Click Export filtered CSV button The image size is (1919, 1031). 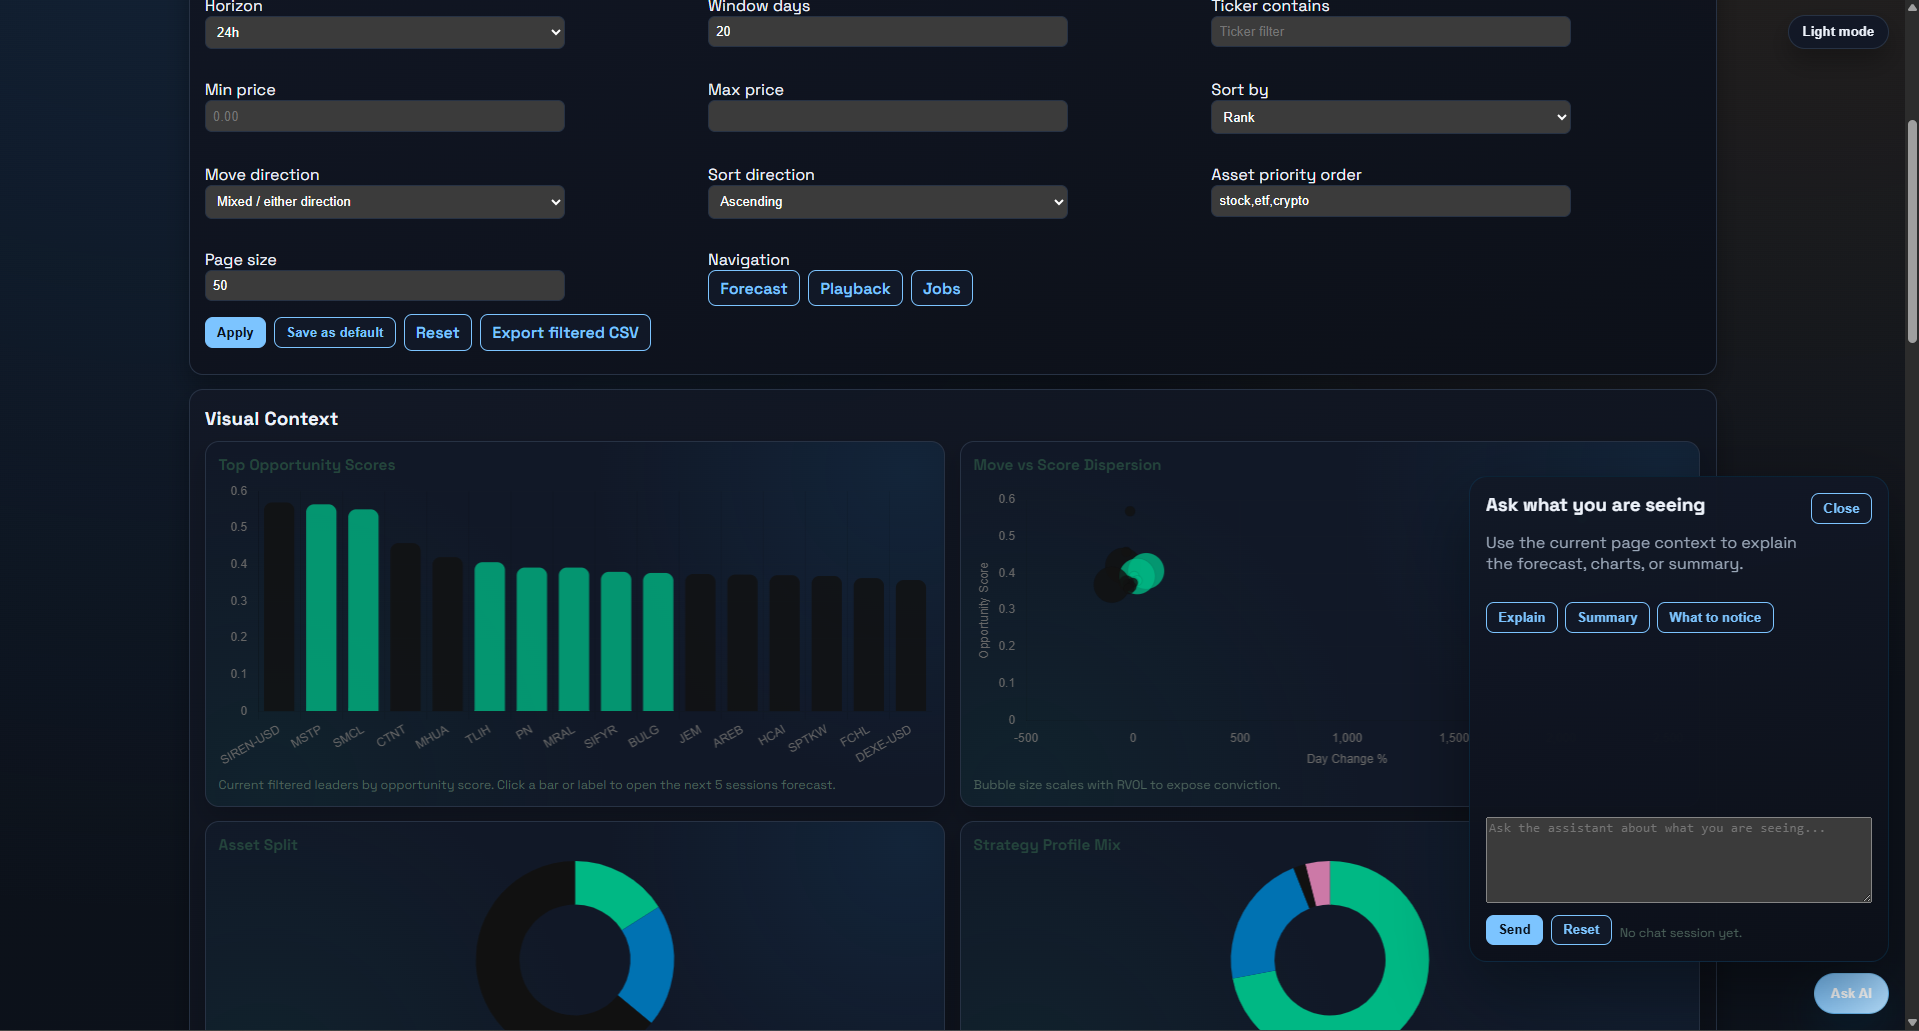point(565,333)
